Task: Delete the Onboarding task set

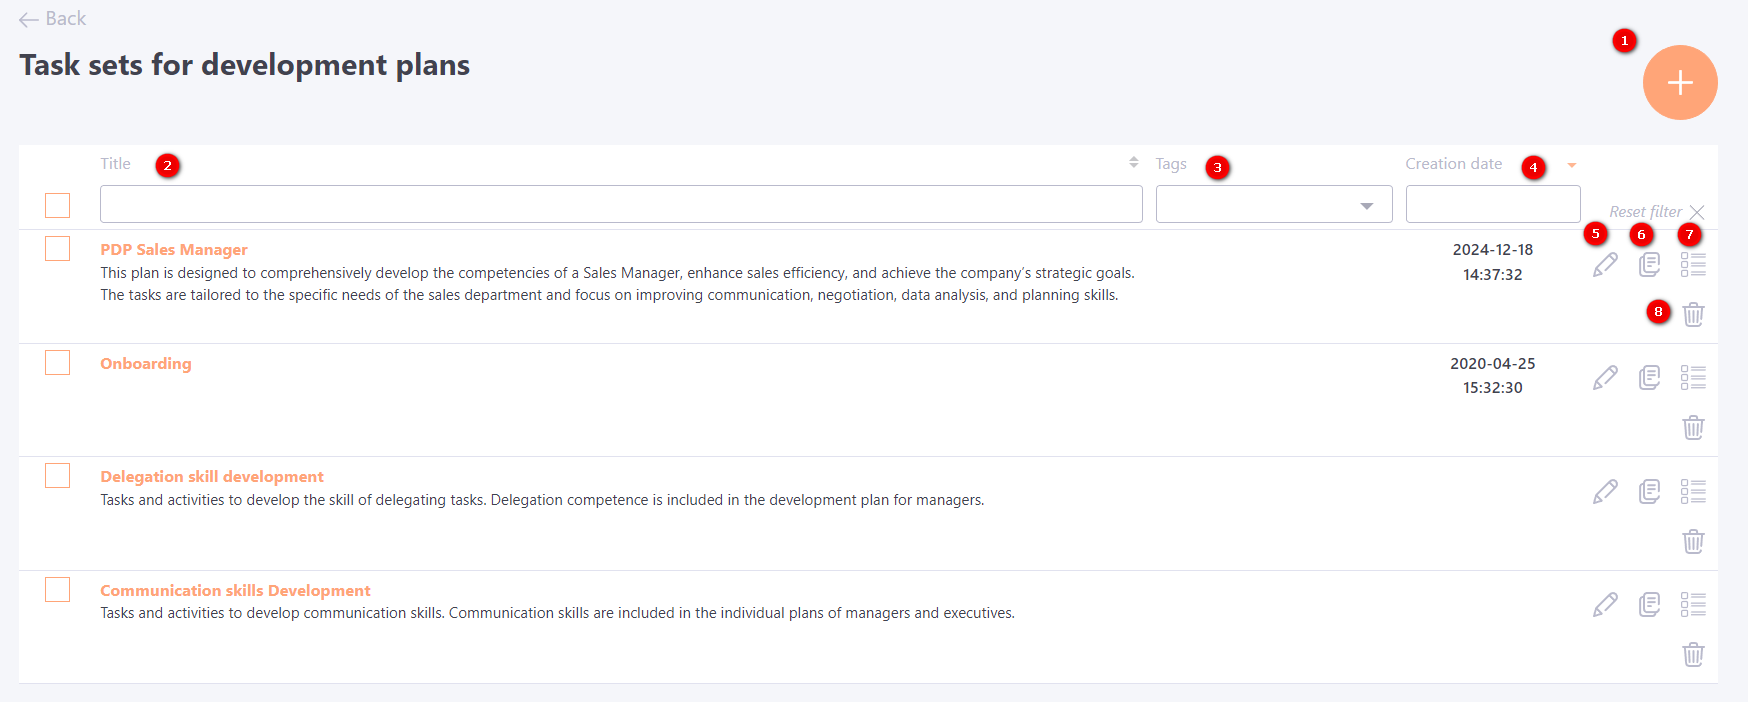Action: pos(1693,428)
